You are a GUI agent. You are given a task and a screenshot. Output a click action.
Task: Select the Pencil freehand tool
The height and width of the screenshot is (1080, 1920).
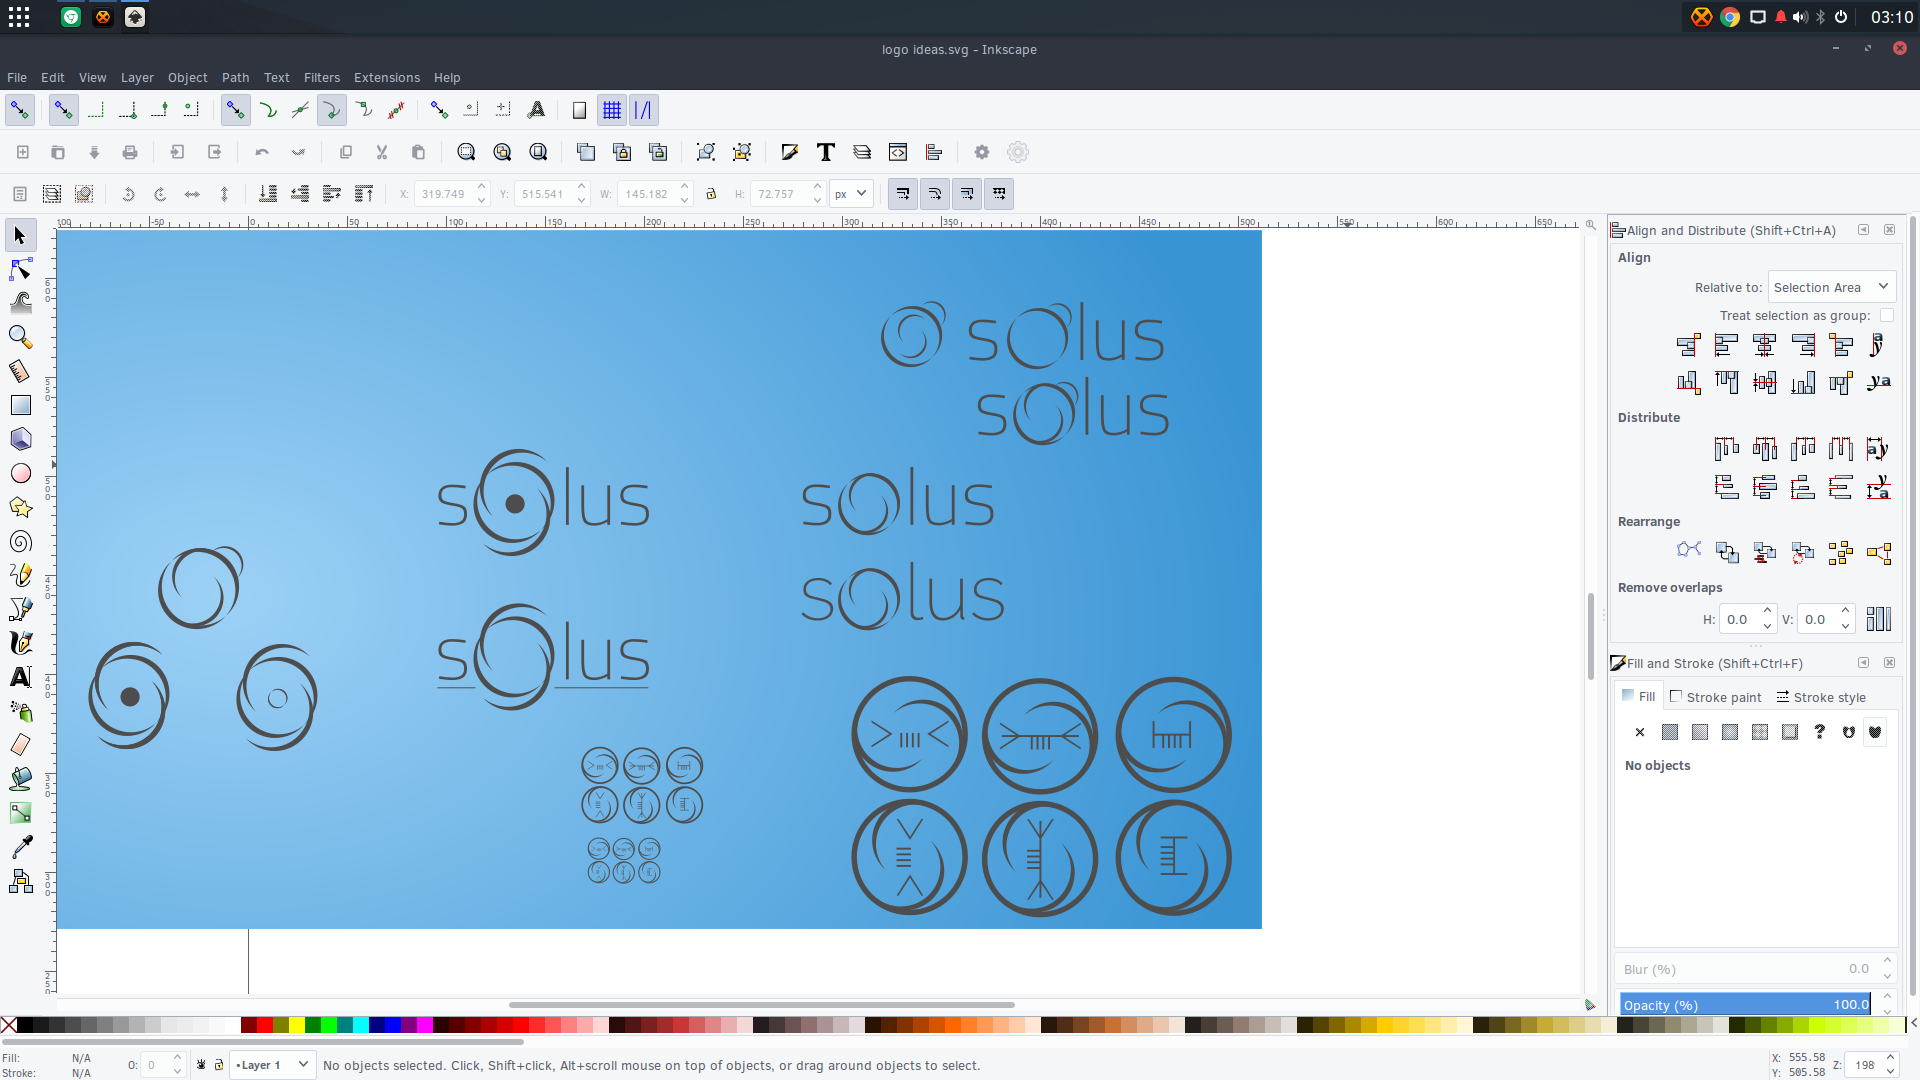[x=20, y=575]
